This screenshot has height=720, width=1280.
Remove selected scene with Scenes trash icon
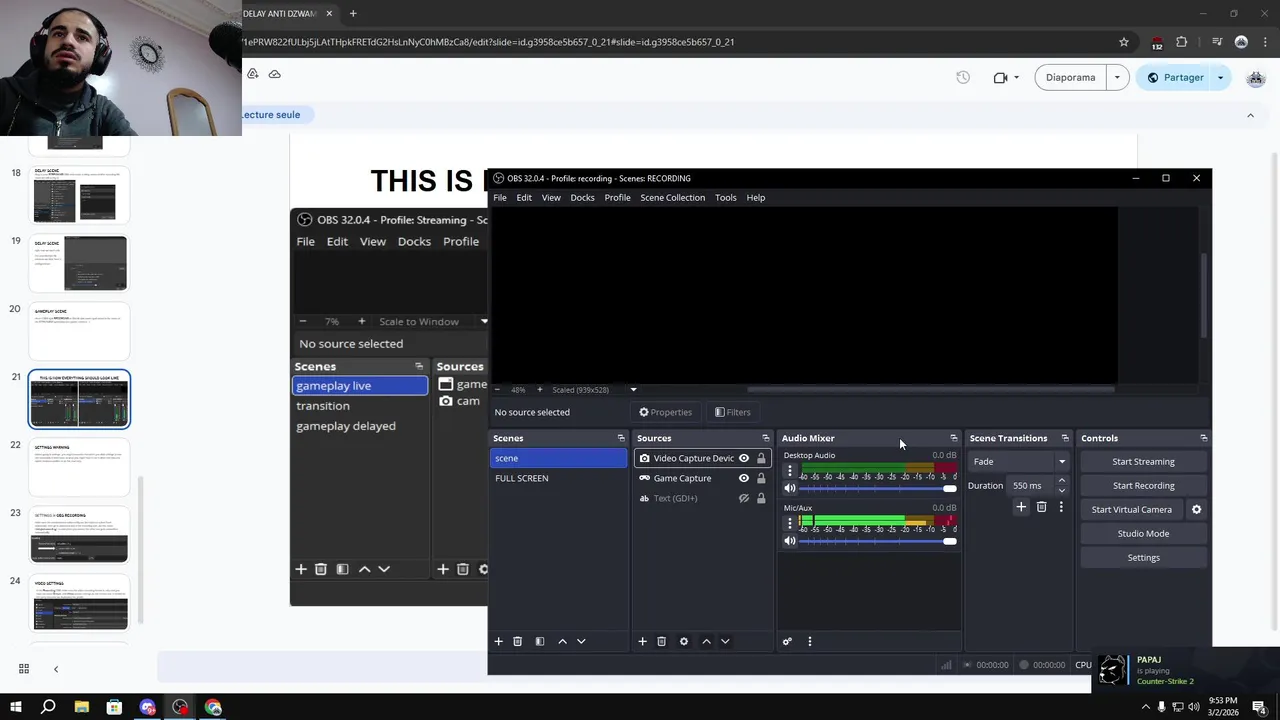coord(517,641)
